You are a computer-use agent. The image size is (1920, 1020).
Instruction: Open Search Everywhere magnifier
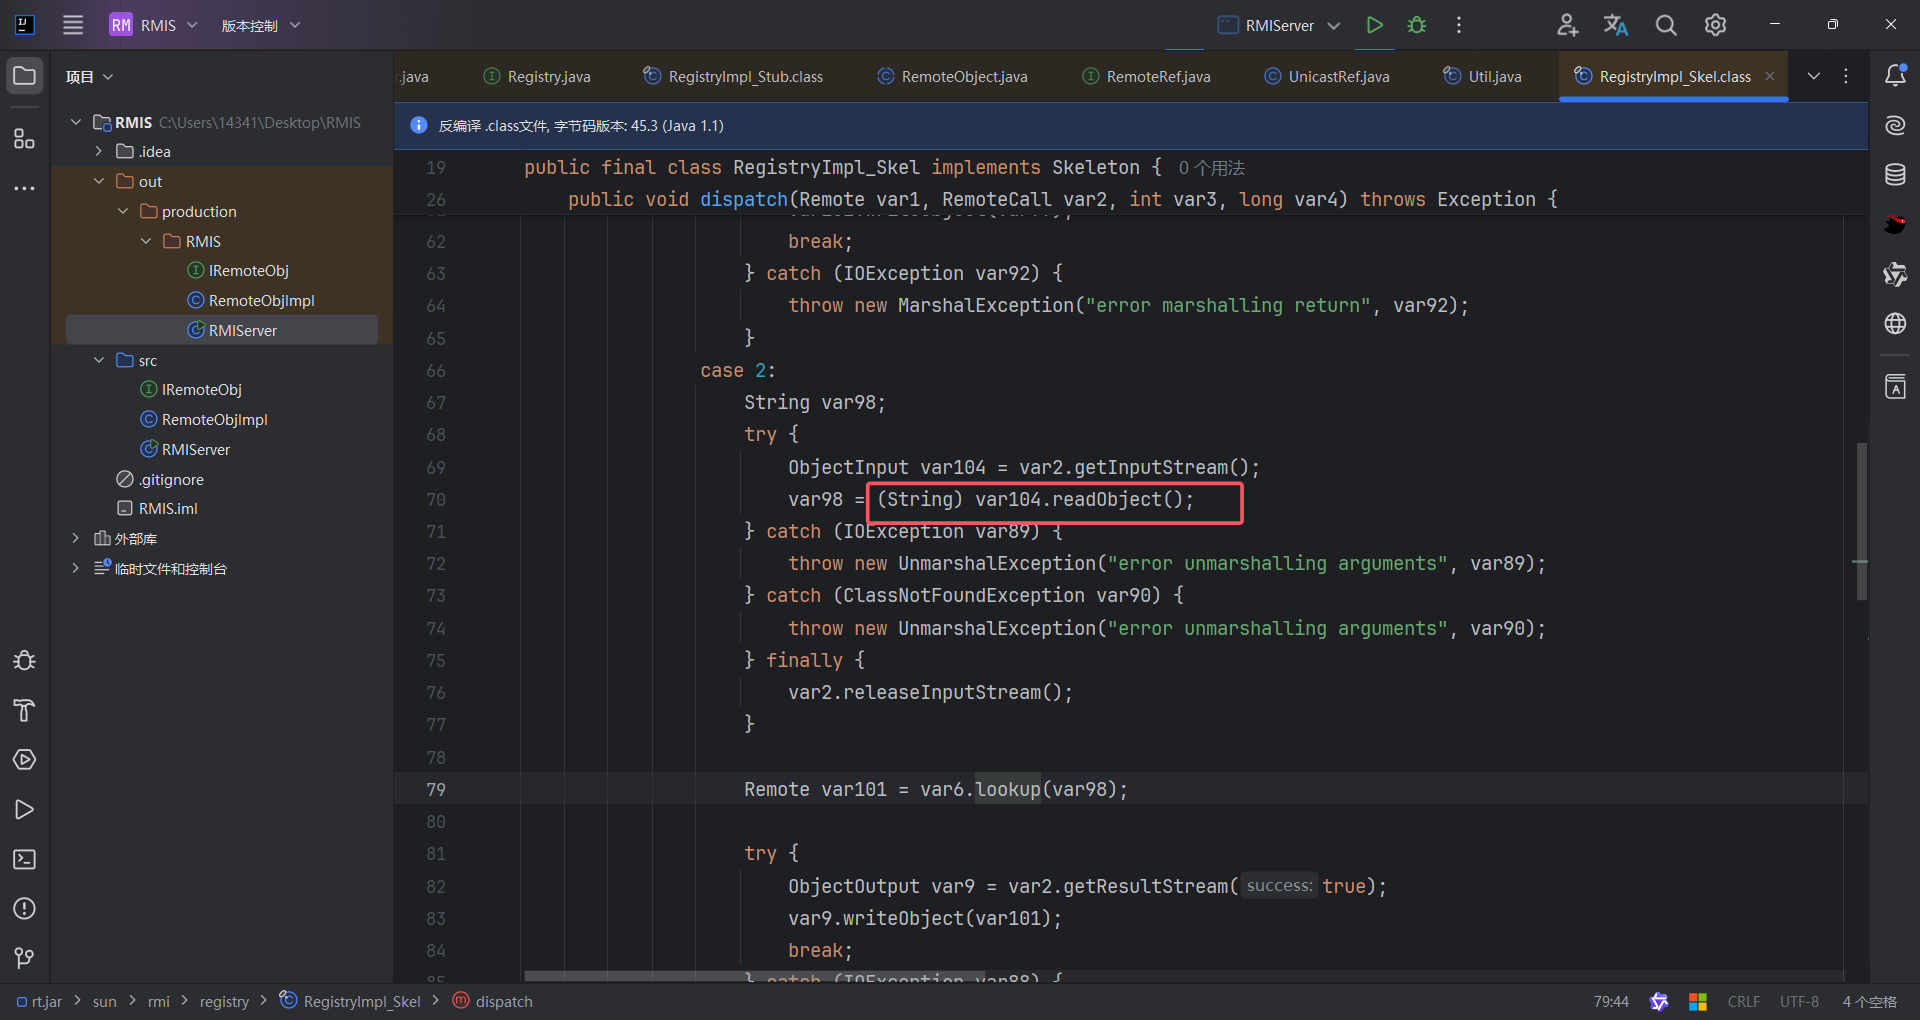point(1666,25)
